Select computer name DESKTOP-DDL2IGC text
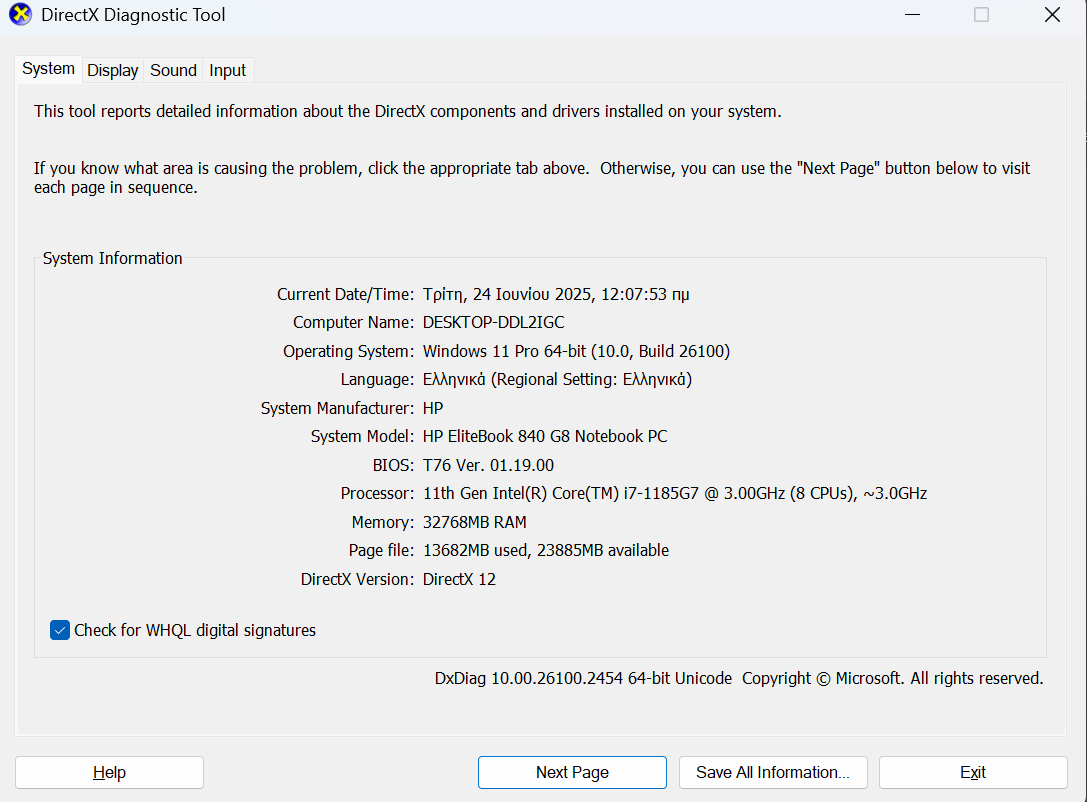This screenshot has width=1087, height=802. pos(494,322)
